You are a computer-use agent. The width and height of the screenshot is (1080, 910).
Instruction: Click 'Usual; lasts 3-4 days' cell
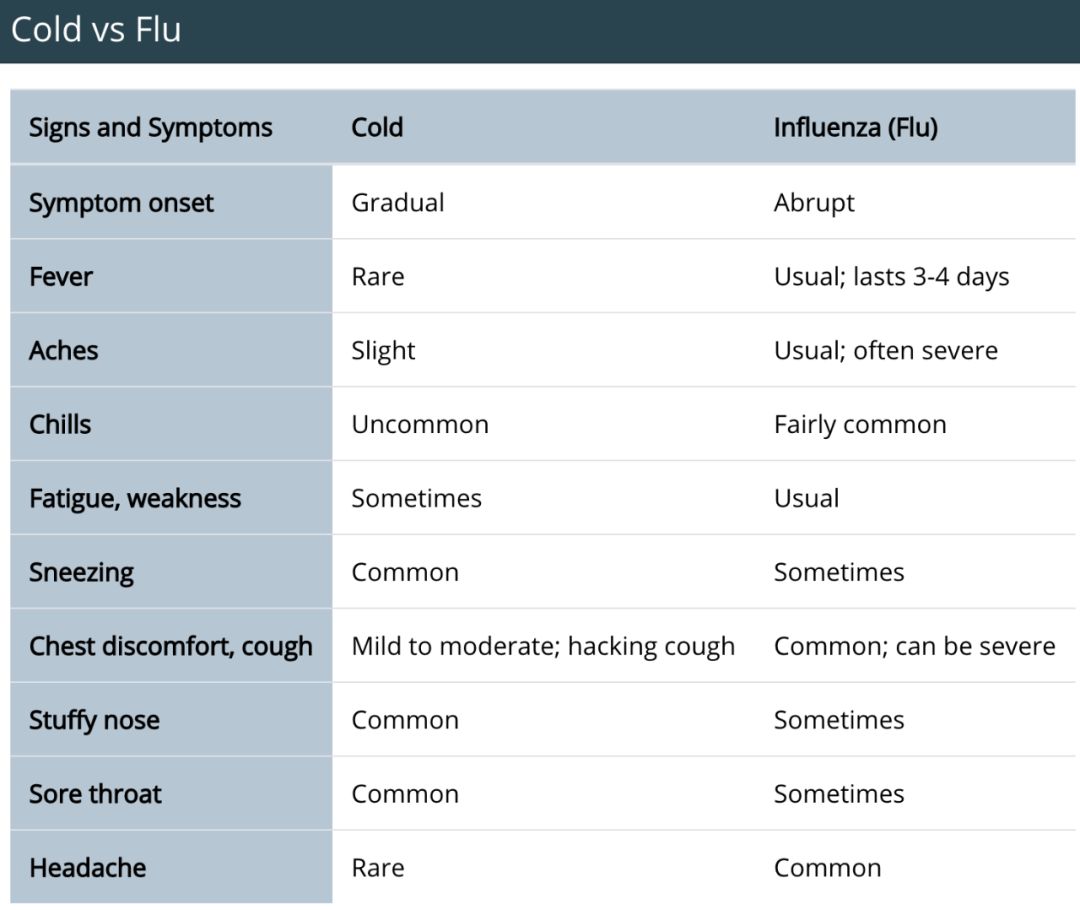pyautogui.click(x=891, y=277)
